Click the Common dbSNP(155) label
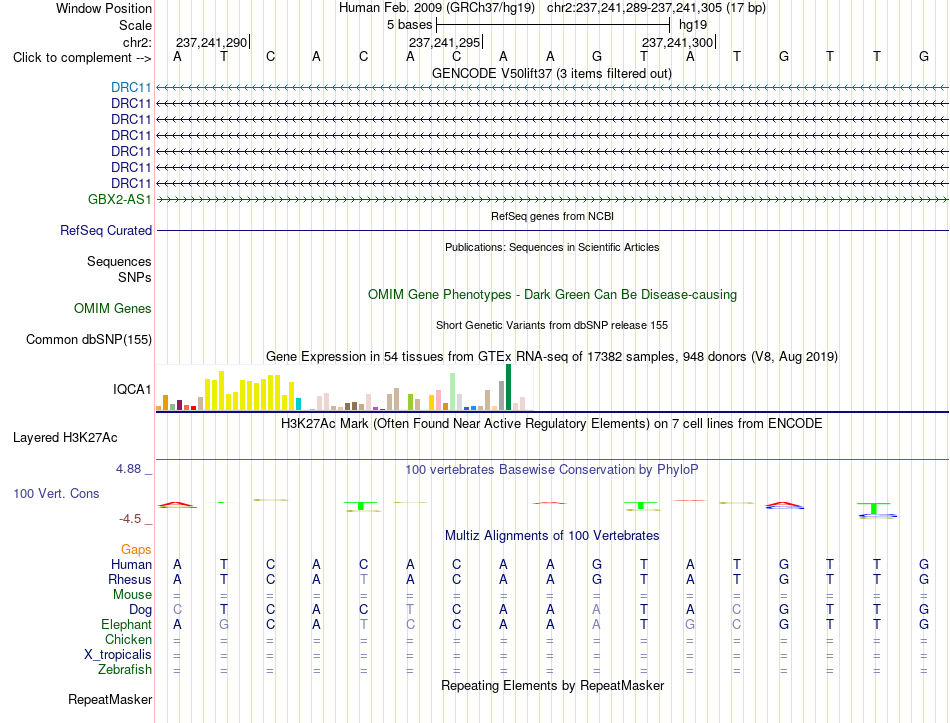The width and height of the screenshot is (950, 723). pyautogui.click(x=89, y=339)
